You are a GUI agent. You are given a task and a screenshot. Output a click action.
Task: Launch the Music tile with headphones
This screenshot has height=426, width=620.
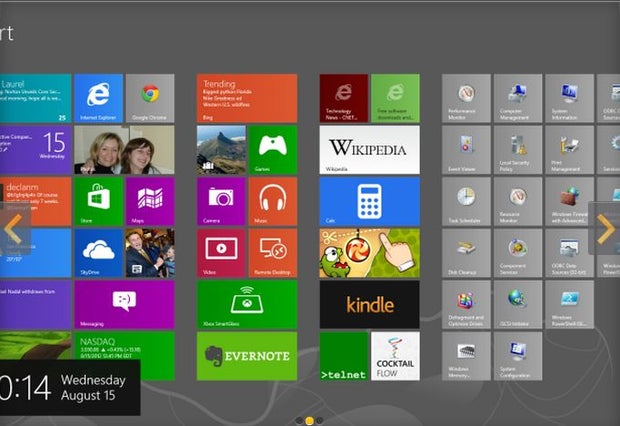272,201
